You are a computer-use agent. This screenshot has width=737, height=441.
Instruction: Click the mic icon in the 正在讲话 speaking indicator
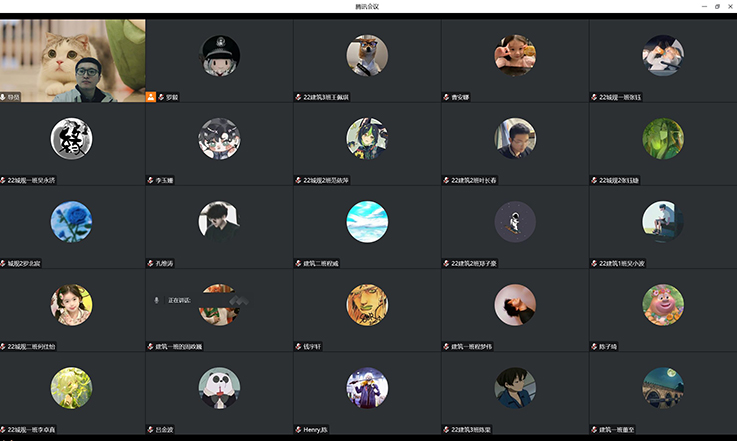tap(157, 300)
